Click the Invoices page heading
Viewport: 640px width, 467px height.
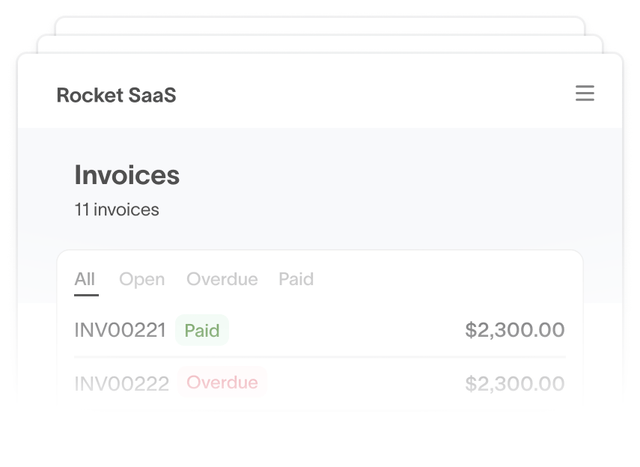(x=127, y=175)
